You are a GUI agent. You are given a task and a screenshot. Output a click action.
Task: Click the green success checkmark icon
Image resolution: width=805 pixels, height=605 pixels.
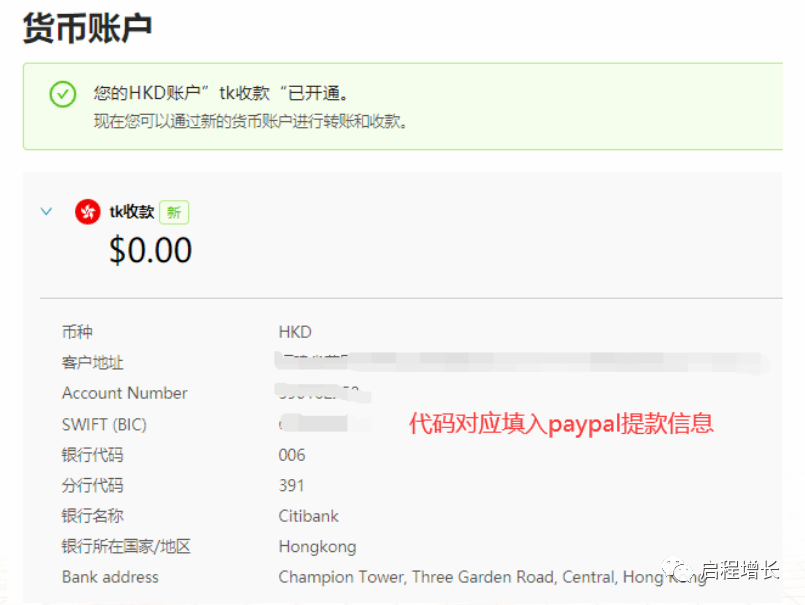(63, 94)
